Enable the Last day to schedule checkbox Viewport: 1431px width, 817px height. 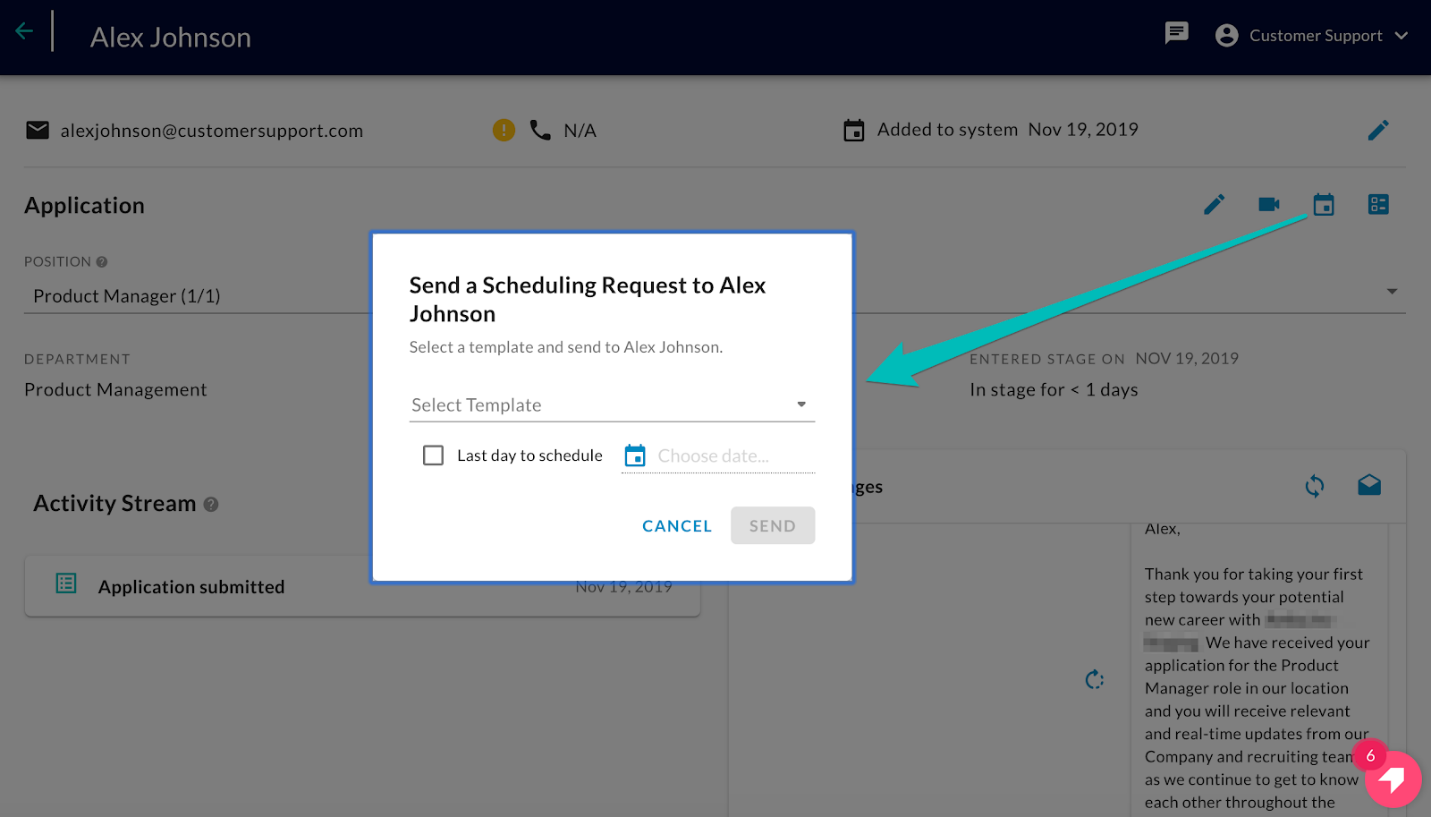coord(433,456)
